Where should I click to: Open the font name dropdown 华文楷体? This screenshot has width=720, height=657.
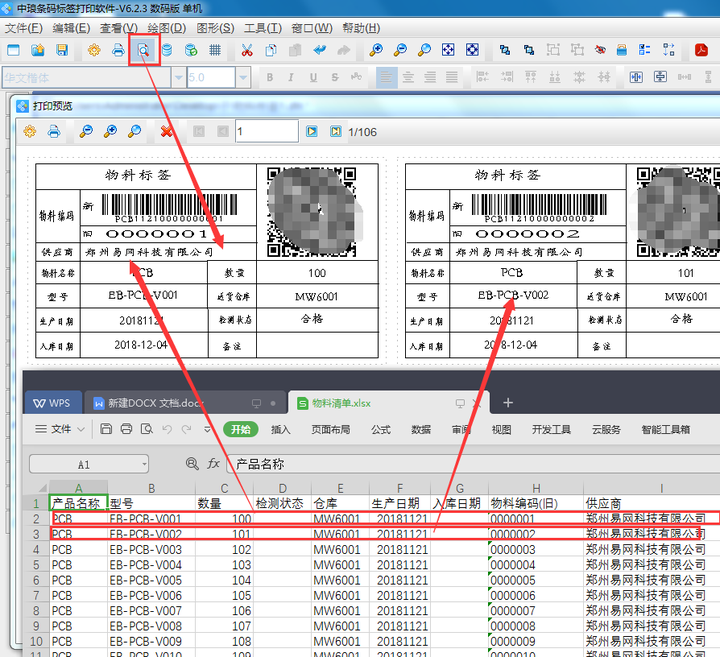[179, 78]
